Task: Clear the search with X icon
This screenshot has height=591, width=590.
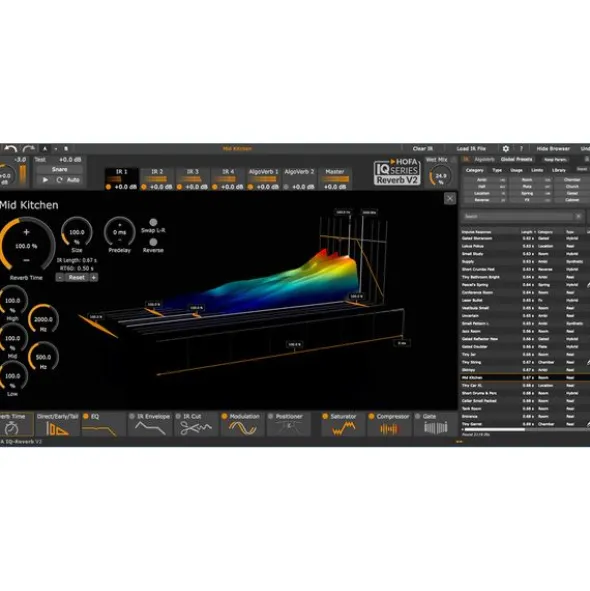Action: click(x=578, y=216)
